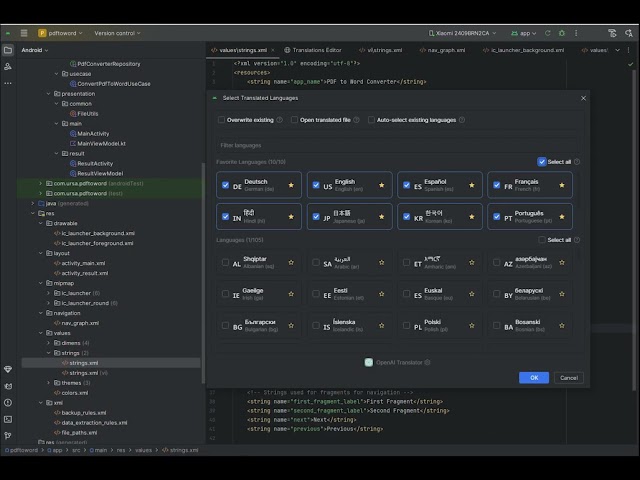640x480 pixels.
Task: Enable Auto-select existing languages checkbox
Action: (x=371, y=120)
